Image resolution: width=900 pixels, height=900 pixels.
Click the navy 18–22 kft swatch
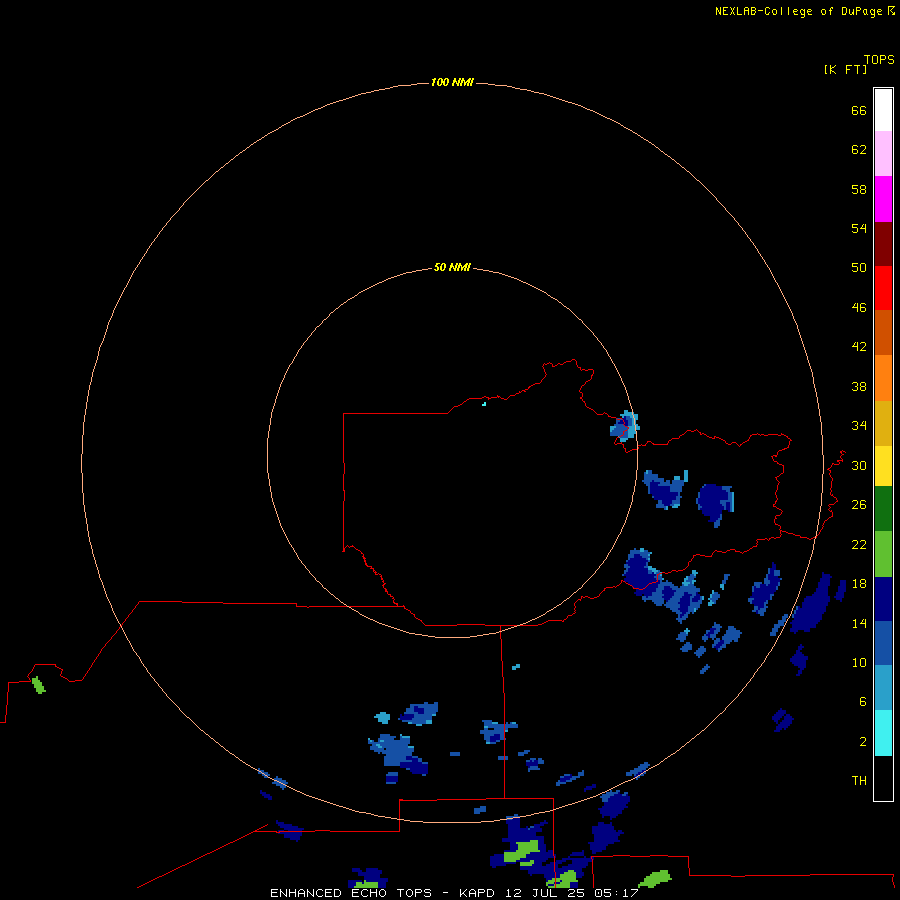tap(883, 599)
